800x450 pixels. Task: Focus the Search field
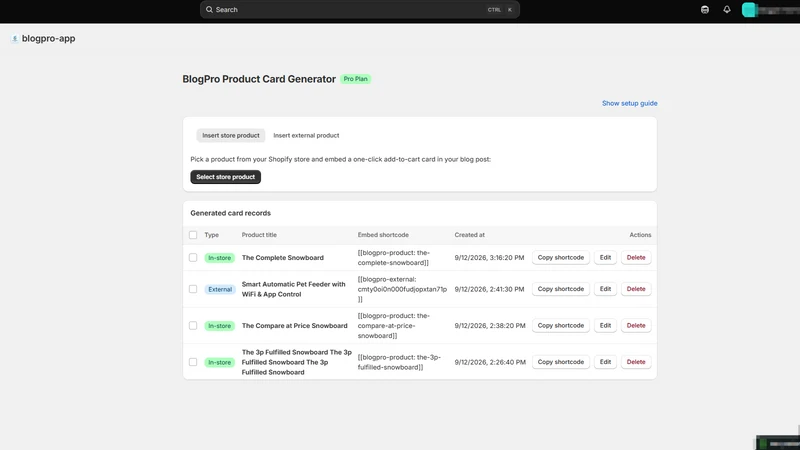pyautogui.click(x=360, y=10)
